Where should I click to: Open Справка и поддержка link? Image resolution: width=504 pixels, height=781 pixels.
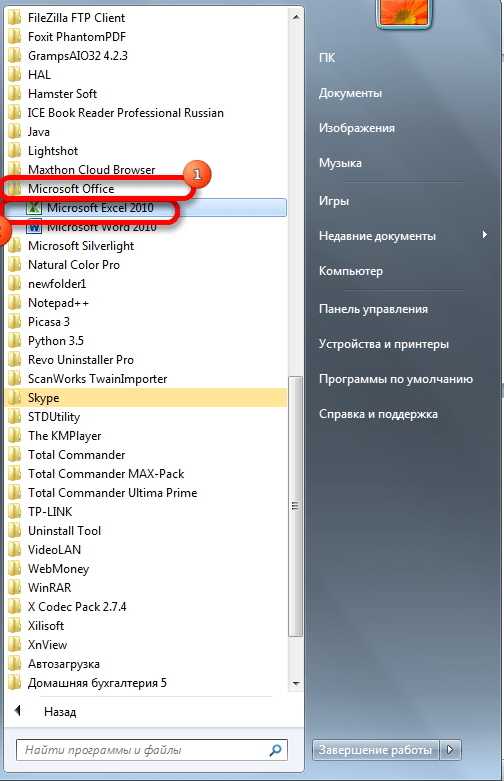(x=378, y=414)
